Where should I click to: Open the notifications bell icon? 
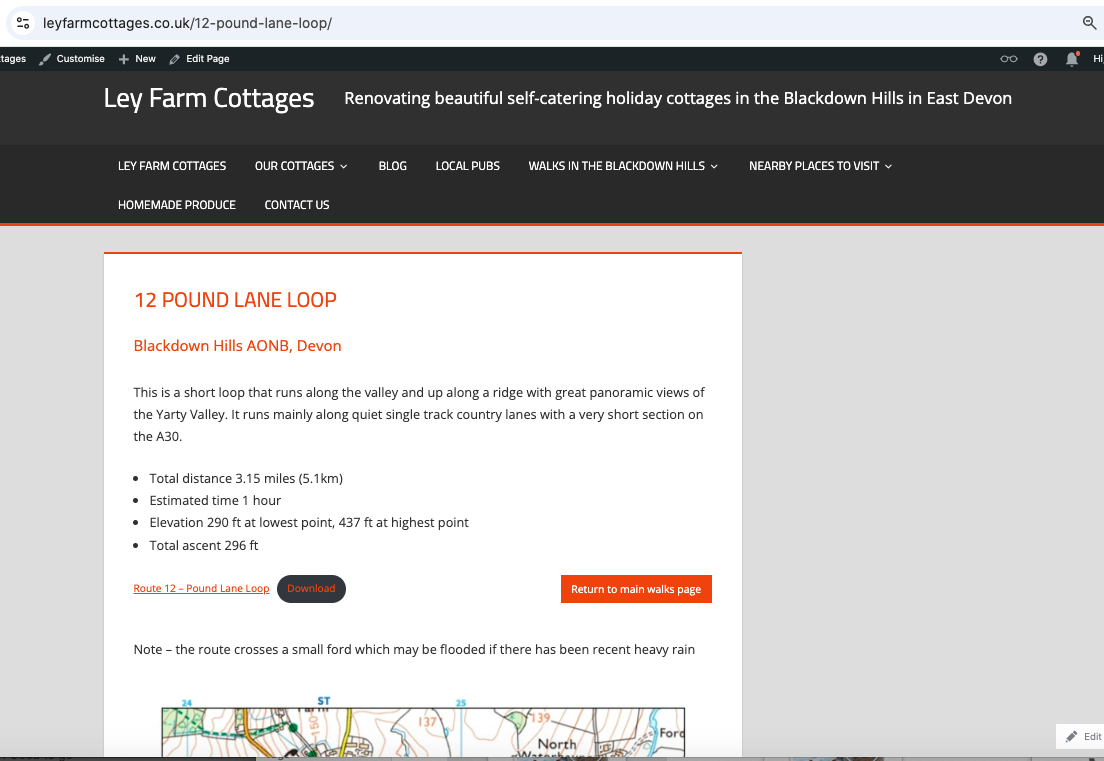pos(1072,59)
